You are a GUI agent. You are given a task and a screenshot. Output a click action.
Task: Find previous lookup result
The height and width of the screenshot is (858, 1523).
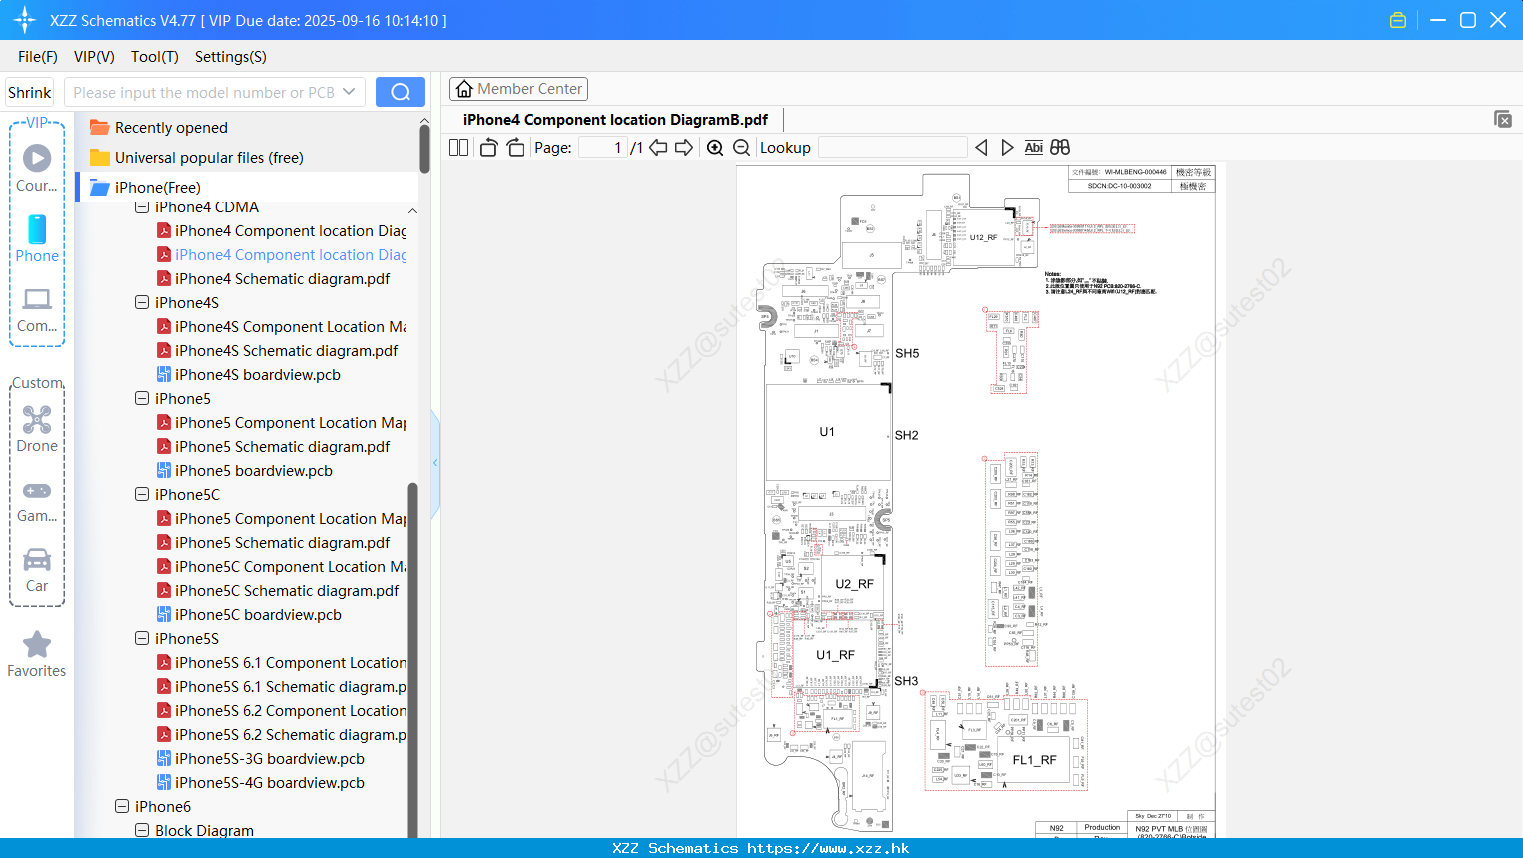tap(981, 148)
